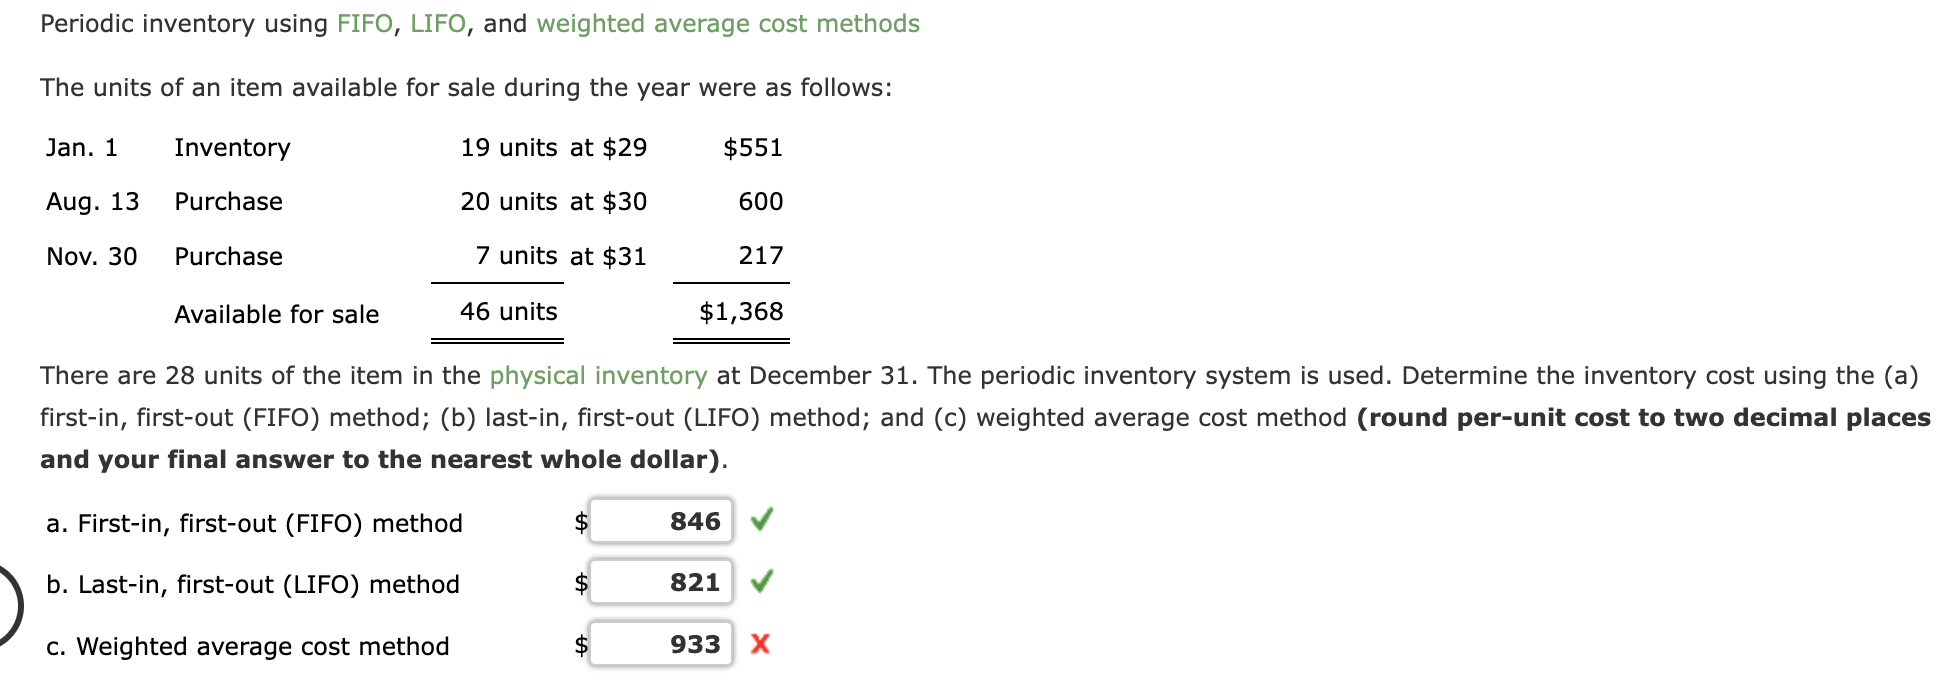Click the $551 inventory cost
1942x680 pixels.
753,148
